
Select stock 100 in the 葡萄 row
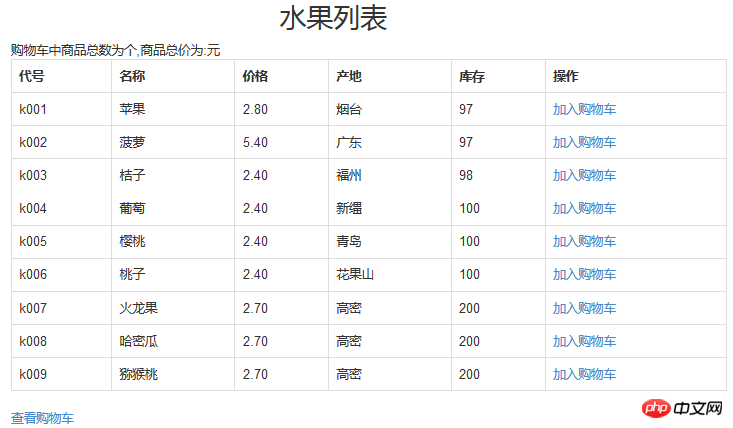[x=469, y=208]
